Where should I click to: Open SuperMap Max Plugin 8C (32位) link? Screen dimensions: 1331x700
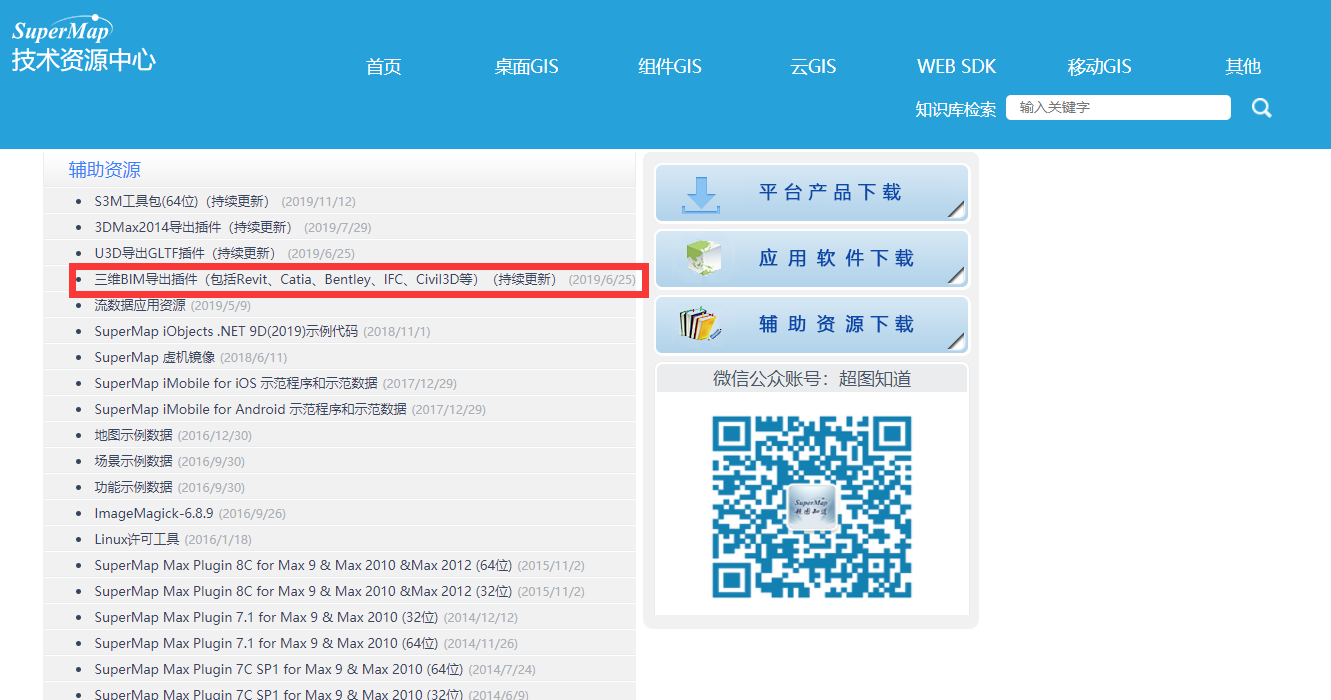point(303,591)
